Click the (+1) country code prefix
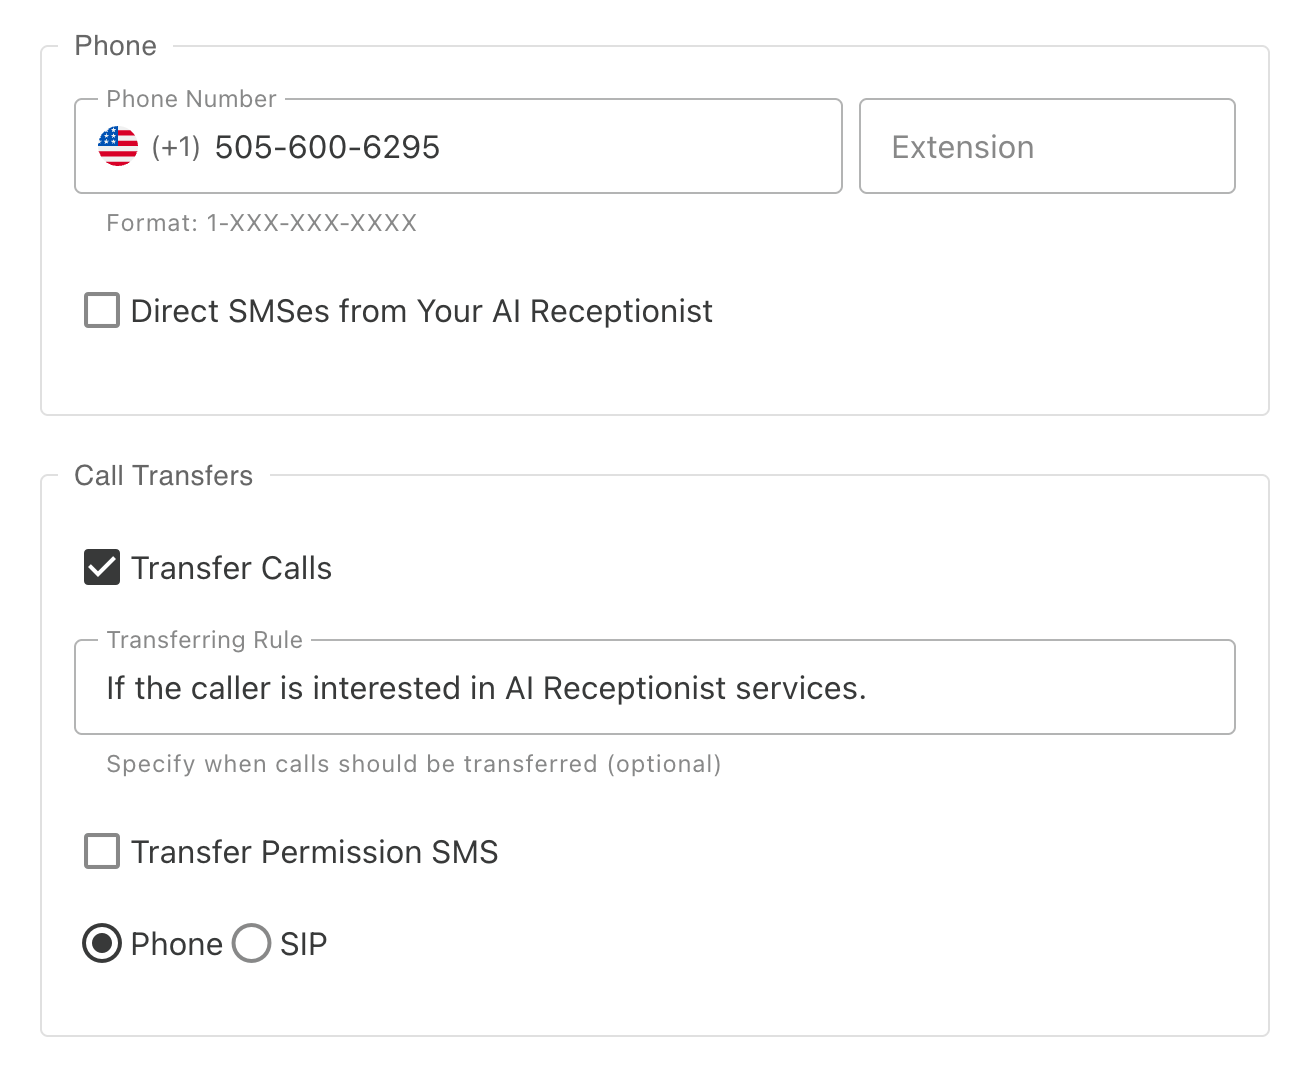Screen dimensions: 1310x1070 pos(176,146)
